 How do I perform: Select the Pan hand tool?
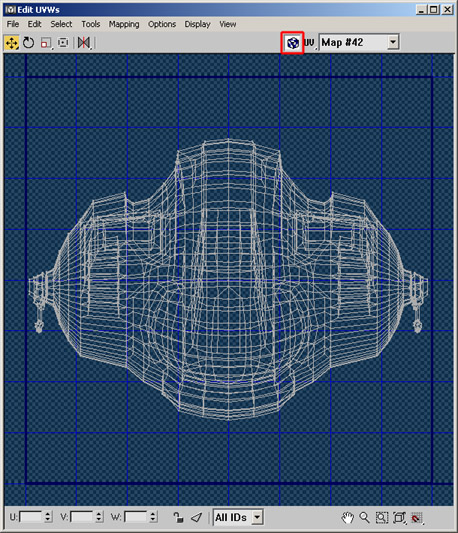tap(347, 518)
